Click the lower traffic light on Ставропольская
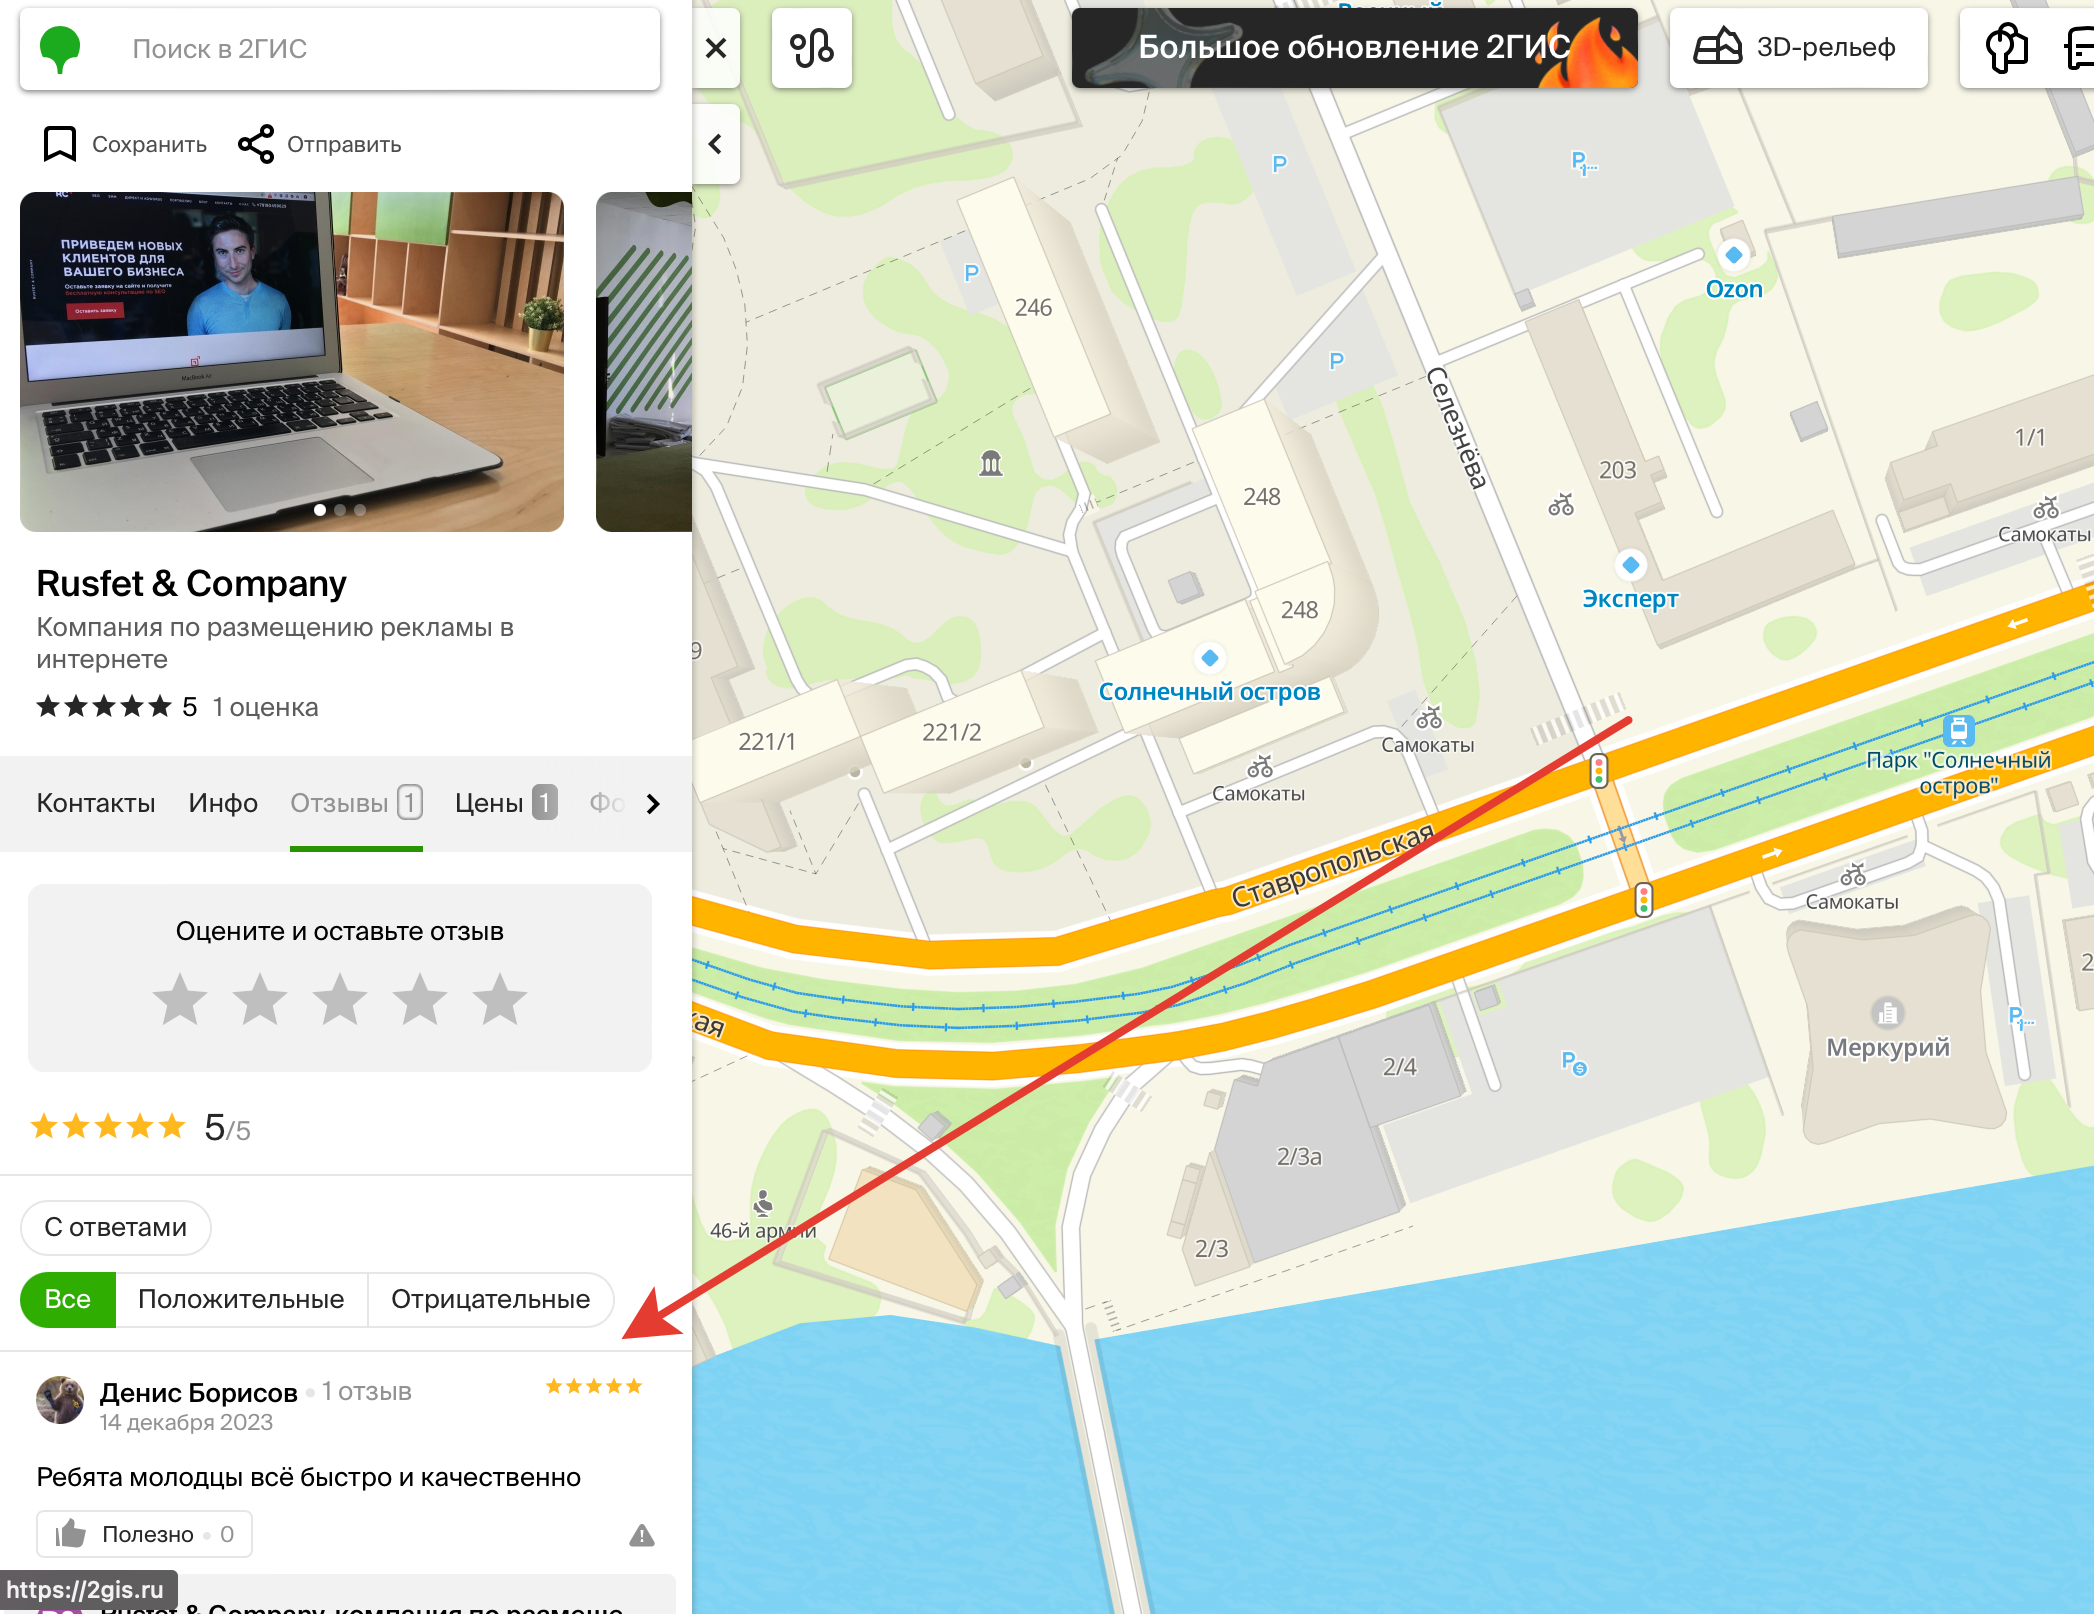This screenshot has width=2094, height=1614. point(1644,900)
